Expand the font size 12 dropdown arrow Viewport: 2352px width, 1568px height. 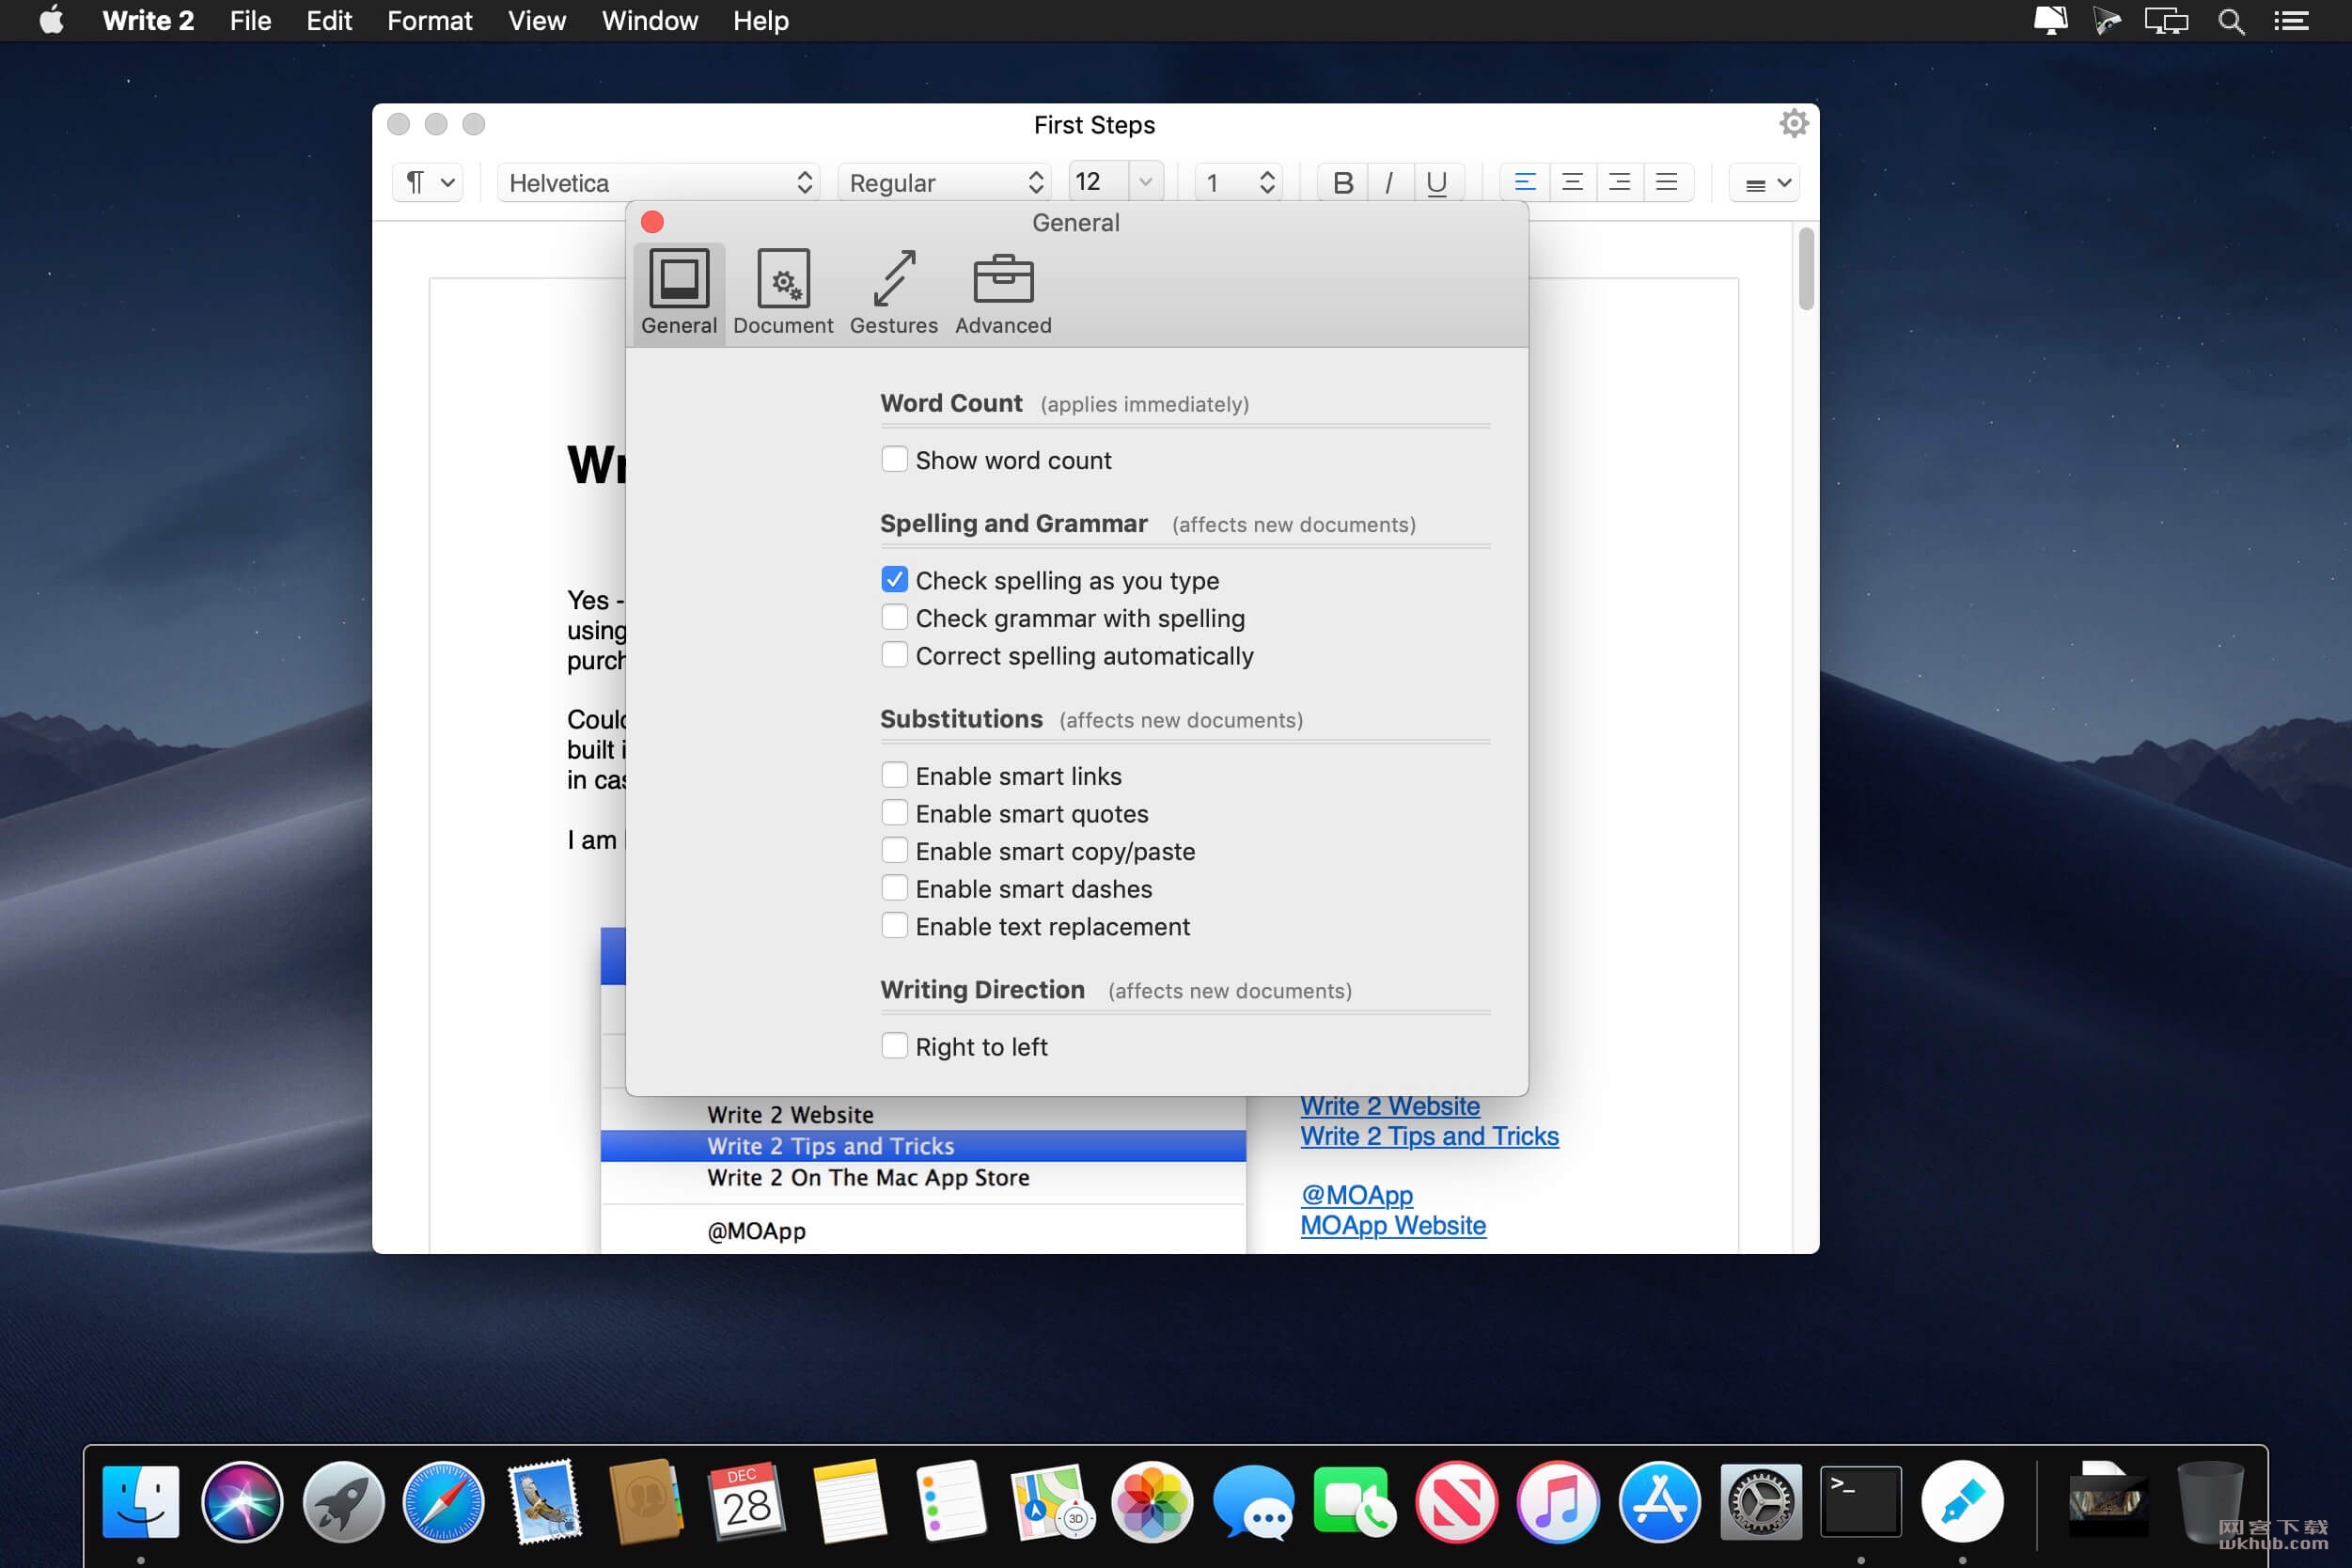(1146, 182)
